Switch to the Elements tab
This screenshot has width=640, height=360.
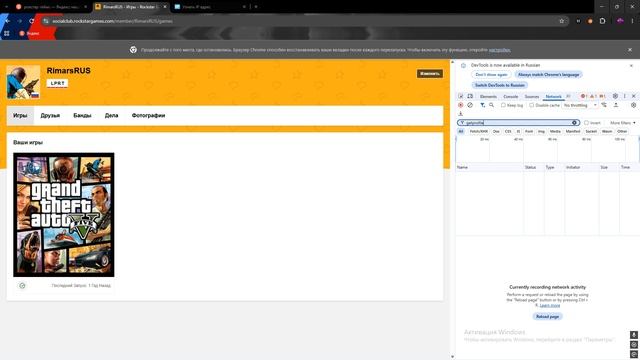(488, 97)
